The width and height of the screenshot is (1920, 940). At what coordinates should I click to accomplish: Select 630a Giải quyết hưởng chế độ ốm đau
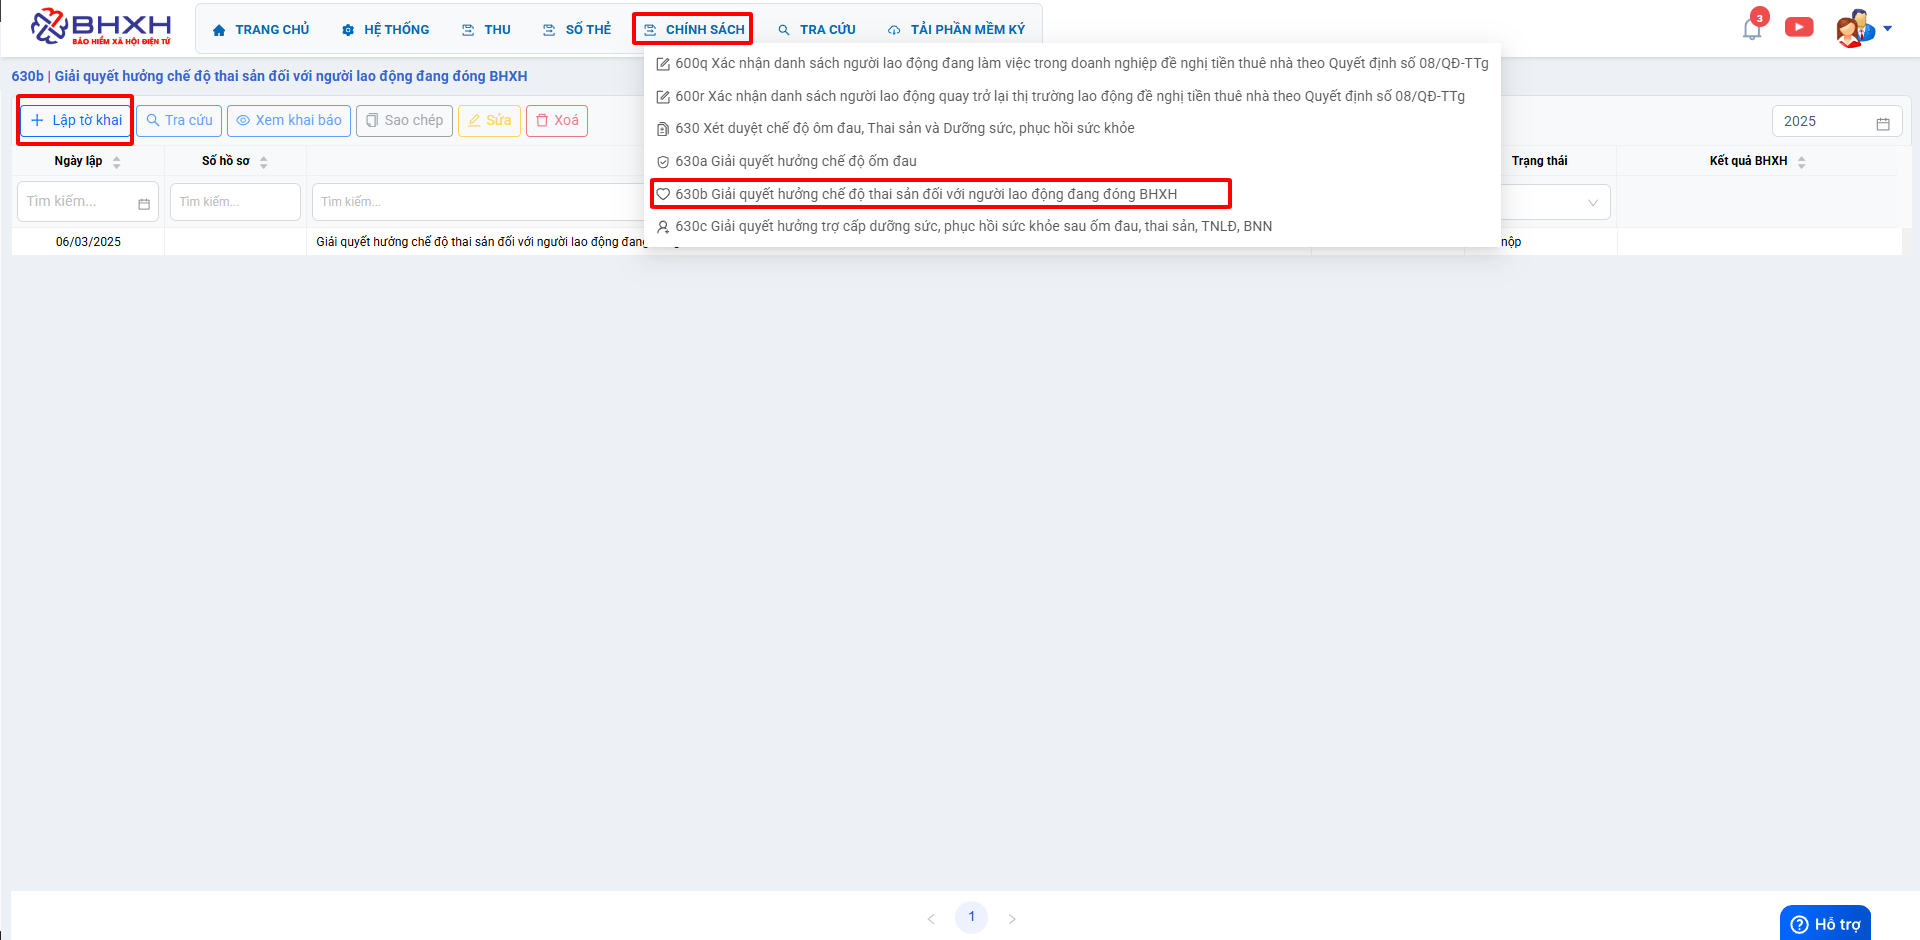1072,161
